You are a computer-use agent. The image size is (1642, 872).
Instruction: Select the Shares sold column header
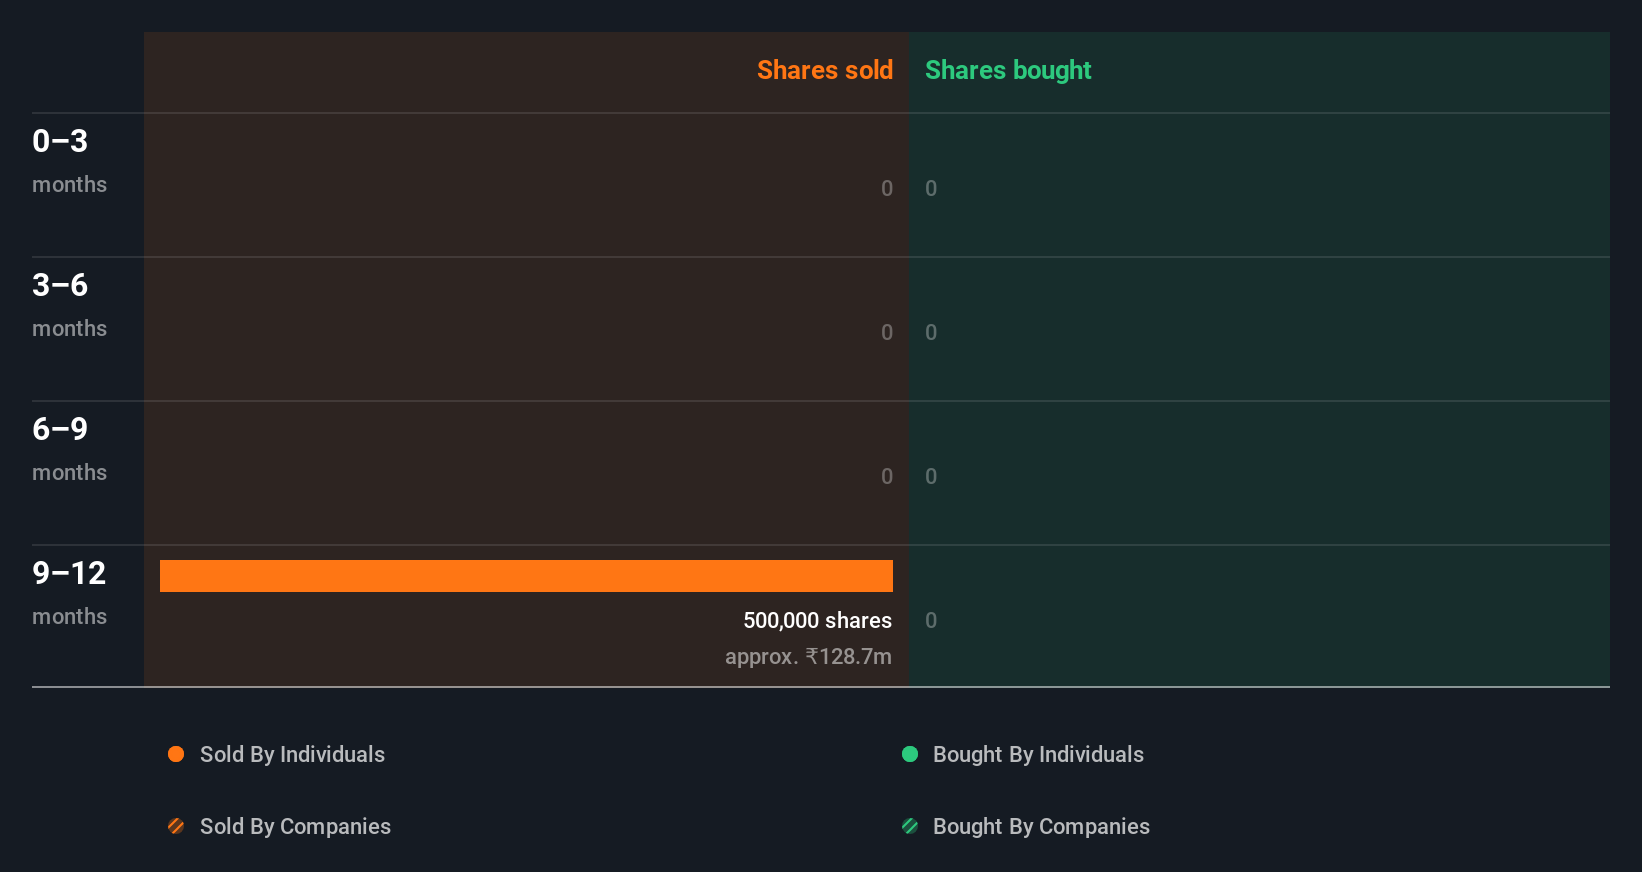(x=824, y=70)
